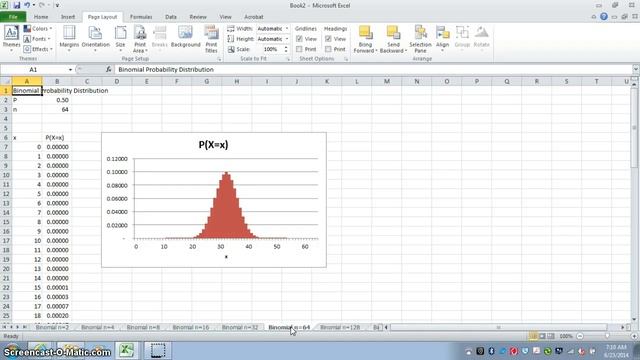The height and width of the screenshot is (360, 640).
Task: Toggle Gridlines Print checkbox
Action: tap(299, 49)
